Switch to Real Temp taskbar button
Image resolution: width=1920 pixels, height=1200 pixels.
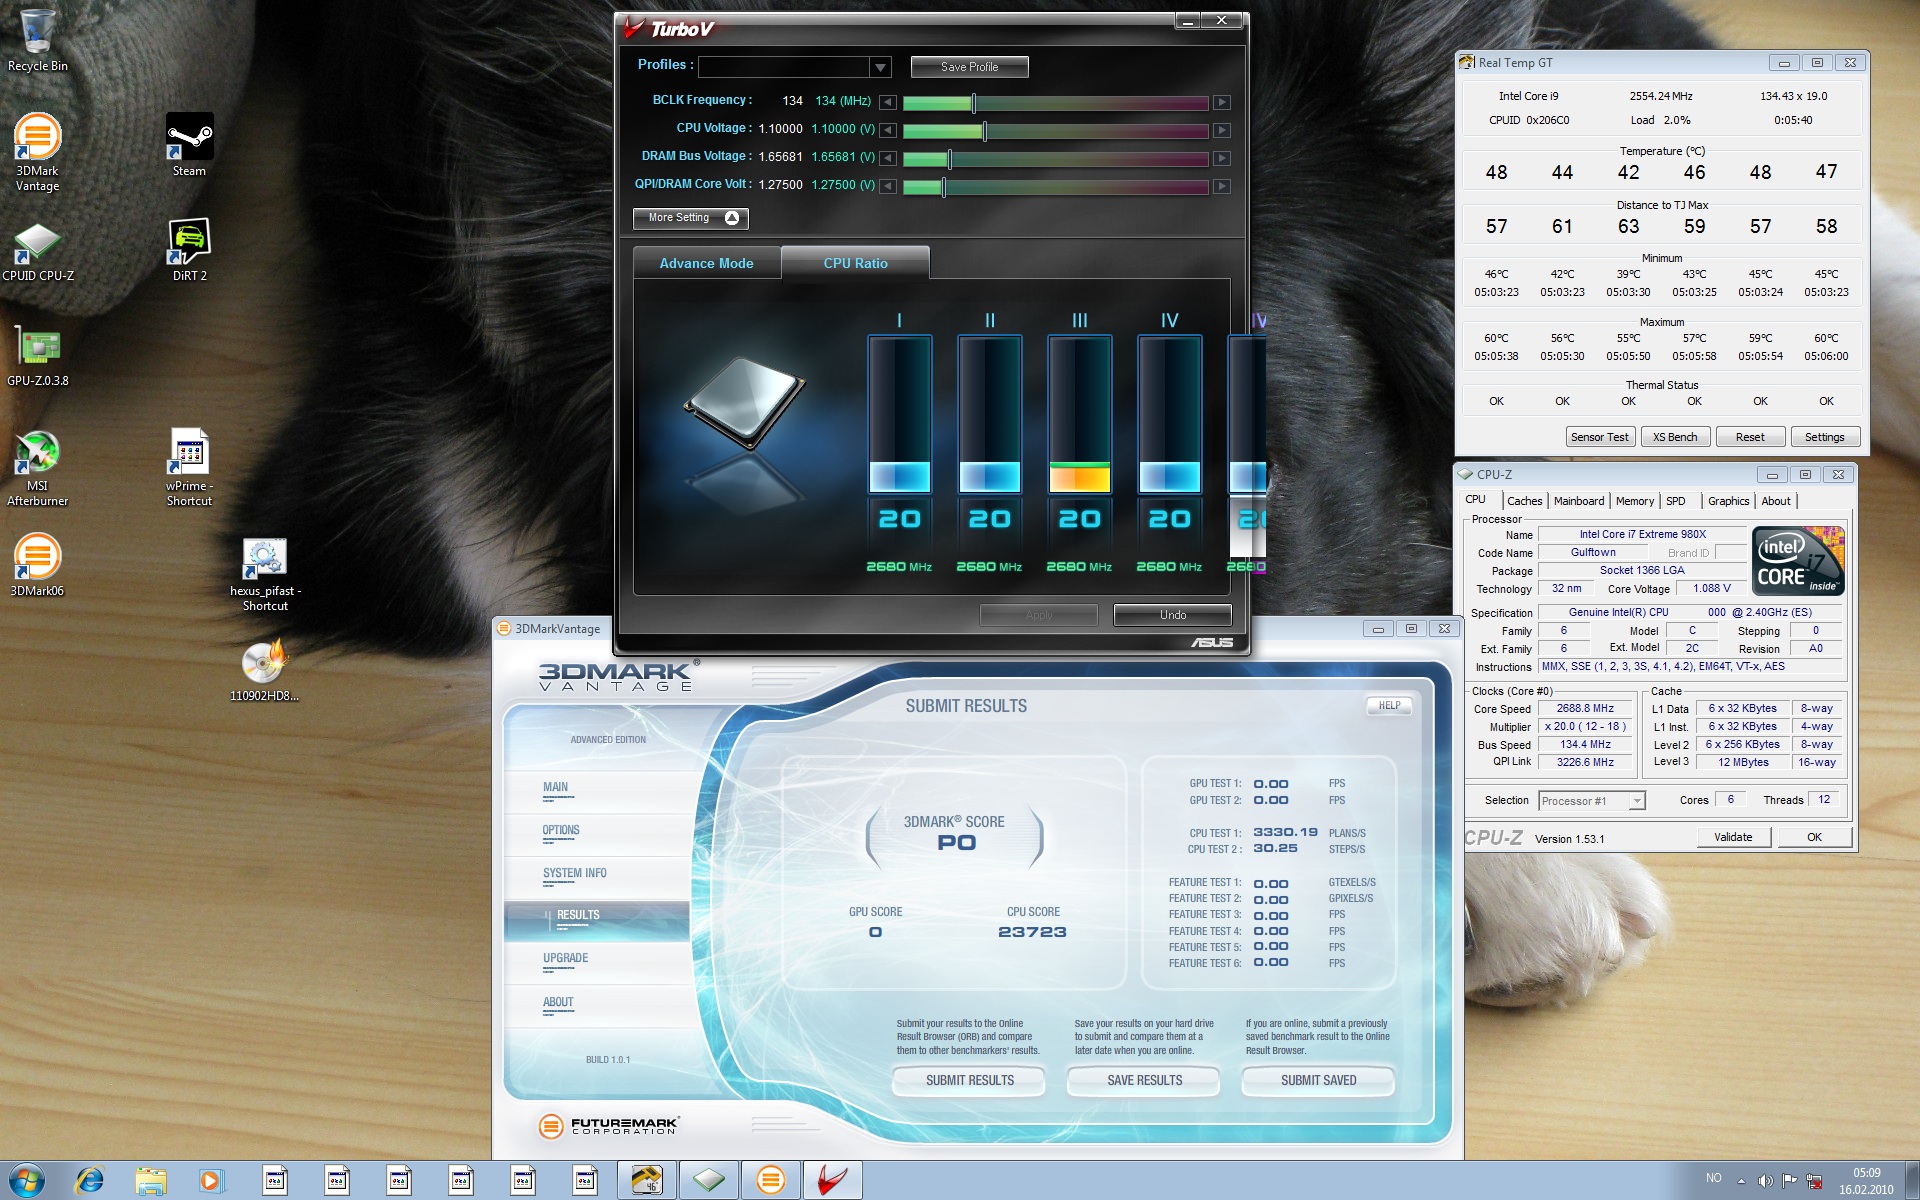[x=647, y=1181]
